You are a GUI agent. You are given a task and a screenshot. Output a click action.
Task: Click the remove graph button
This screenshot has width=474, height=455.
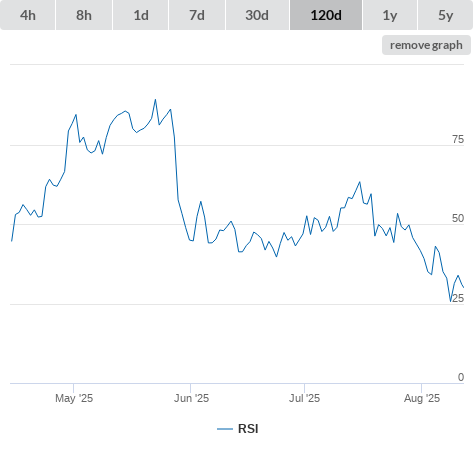pos(426,45)
